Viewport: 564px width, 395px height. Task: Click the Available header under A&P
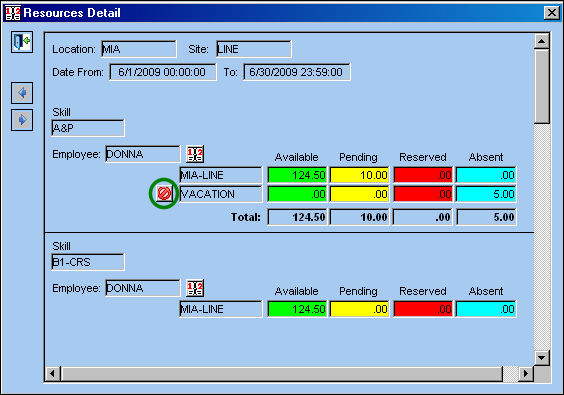[296, 157]
